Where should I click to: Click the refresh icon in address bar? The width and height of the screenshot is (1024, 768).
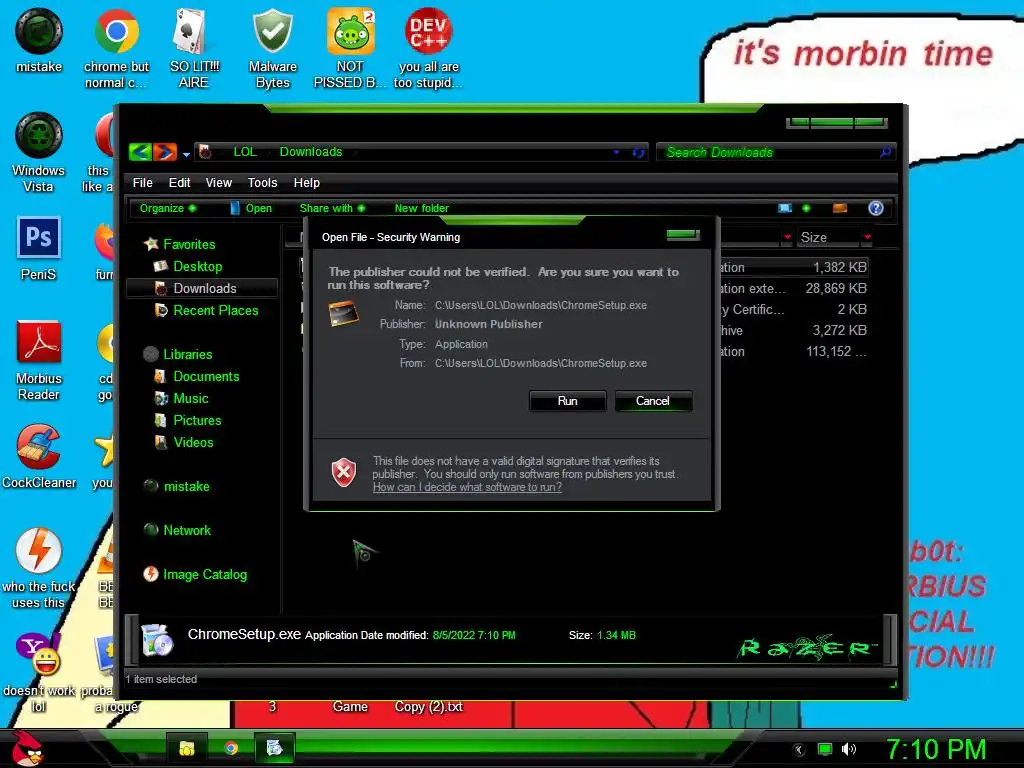tap(638, 152)
